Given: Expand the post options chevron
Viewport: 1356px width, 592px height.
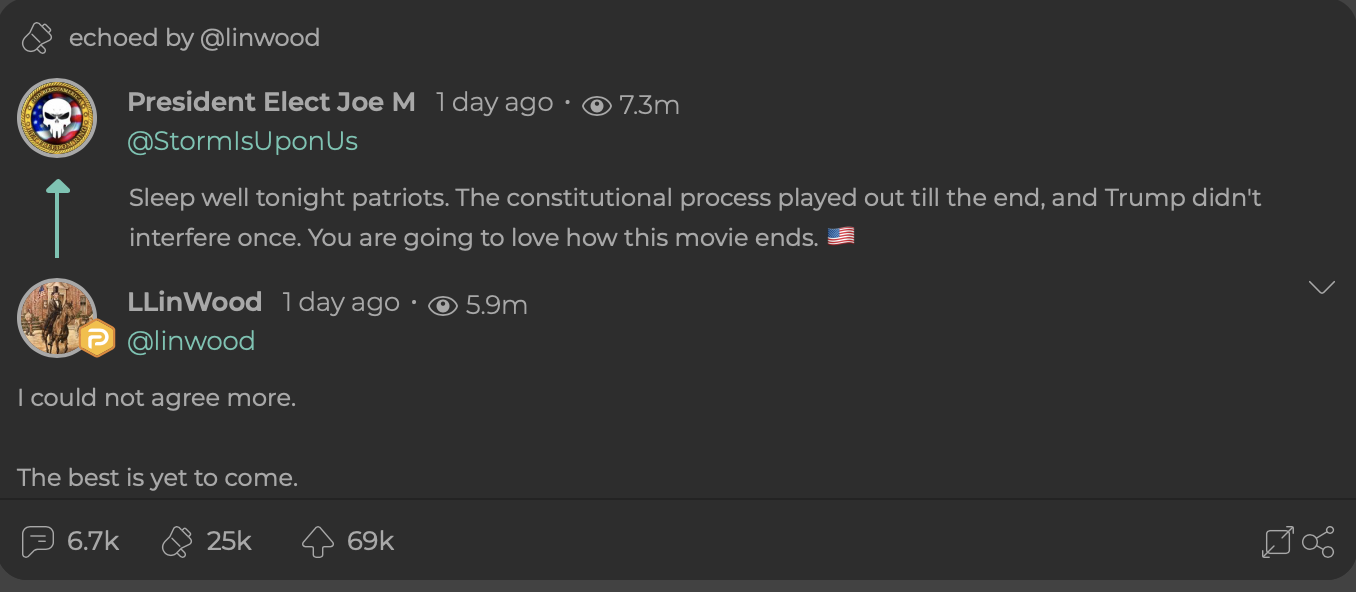Looking at the screenshot, I should pyautogui.click(x=1322, y=288).
